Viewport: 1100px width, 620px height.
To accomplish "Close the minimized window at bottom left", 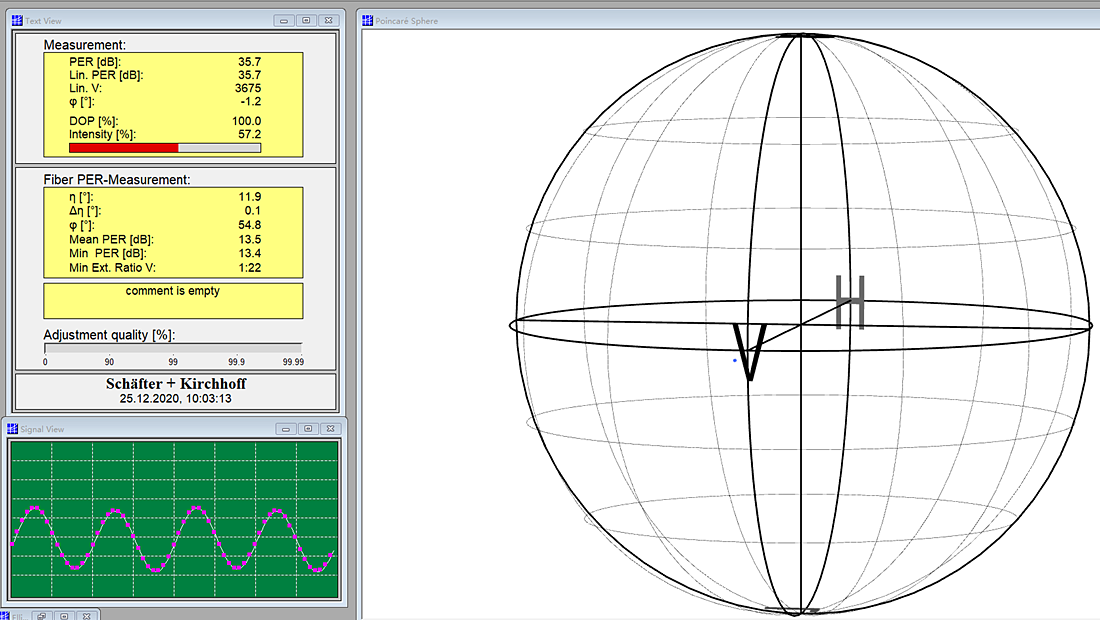I will 86,615.
